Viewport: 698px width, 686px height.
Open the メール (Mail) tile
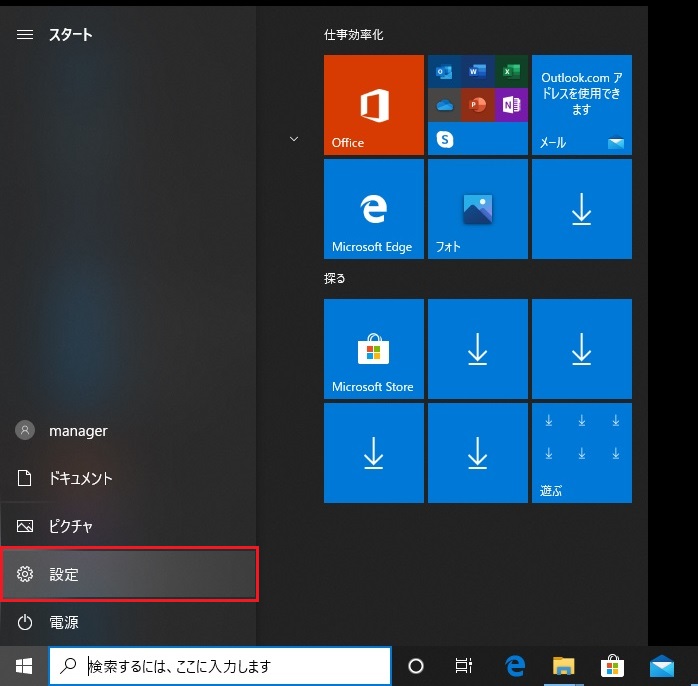582,105
